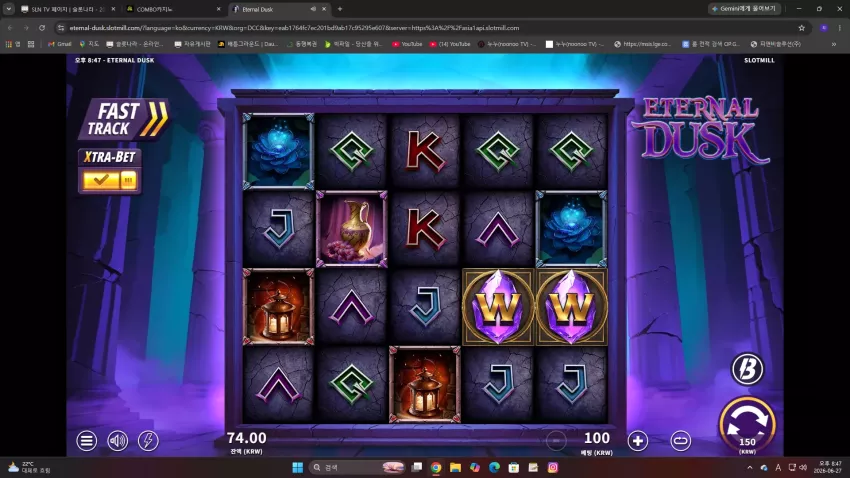Open the Chrome three-dot menu
Image resolution: width=850 pixels, height=478 pixels.
[x=840, y=28]
